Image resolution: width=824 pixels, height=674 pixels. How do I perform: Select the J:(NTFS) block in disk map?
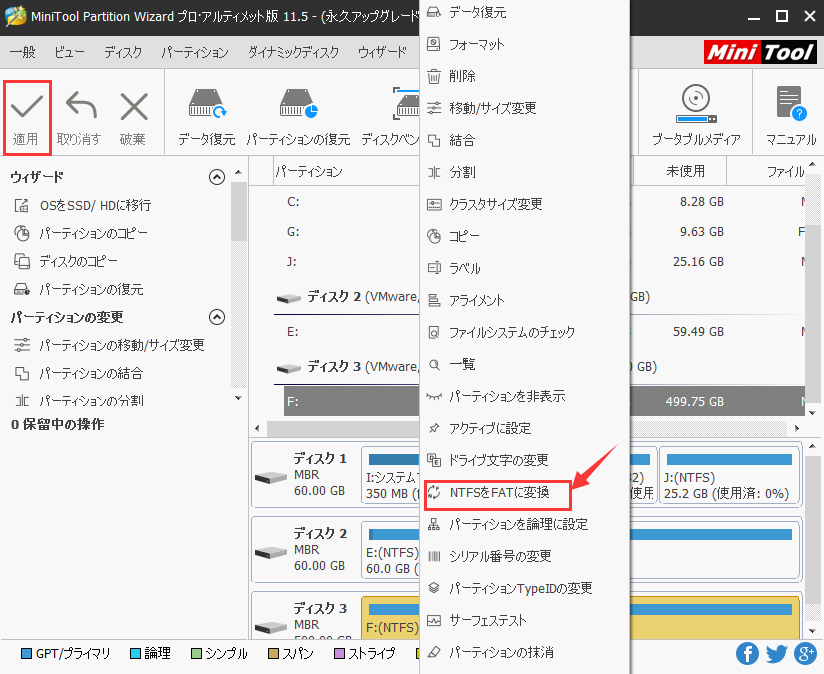[x=729, y=475]
